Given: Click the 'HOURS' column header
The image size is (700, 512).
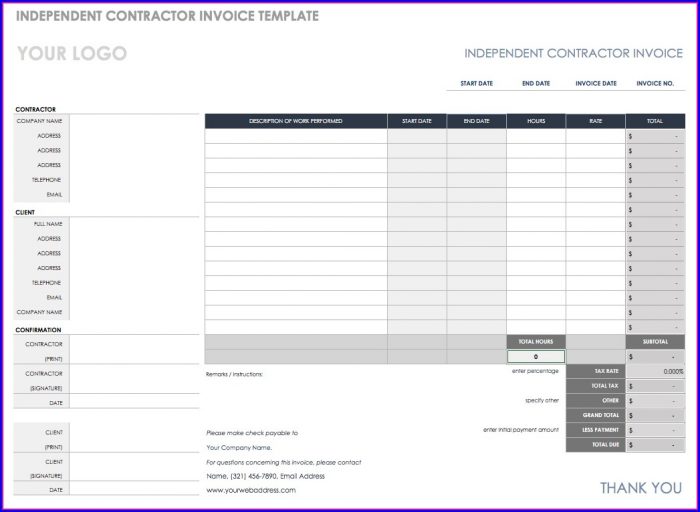Looking at the screenshot, I should pos(536,121).
